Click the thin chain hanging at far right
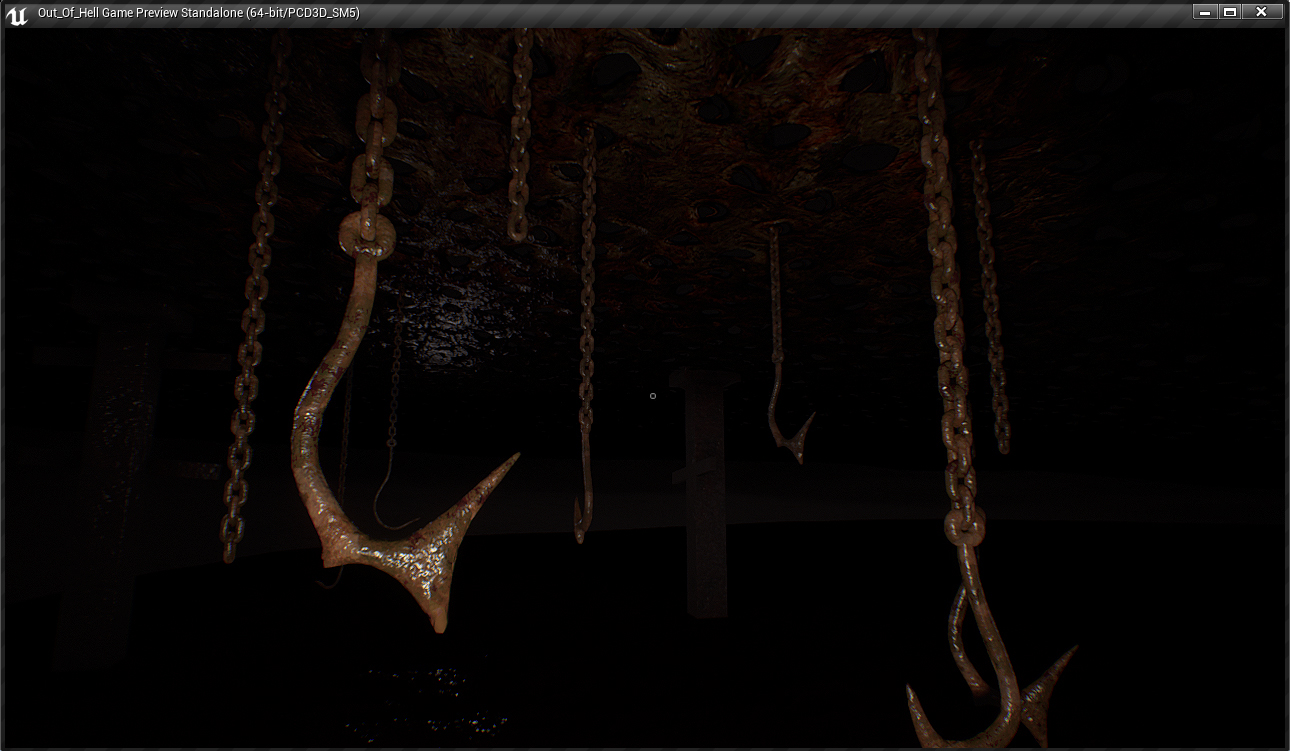 [990, 300]
